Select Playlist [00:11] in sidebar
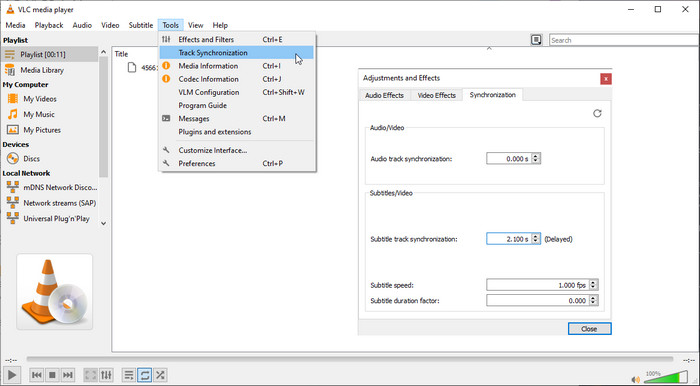The image size is (700, 386). click(x=49, y=54)
